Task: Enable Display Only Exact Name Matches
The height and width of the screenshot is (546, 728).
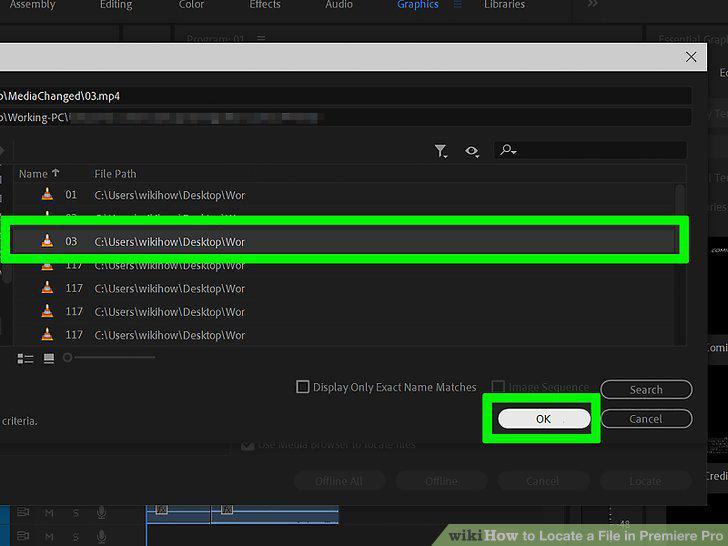Action: pyautogui.click(x=302, y=387)
